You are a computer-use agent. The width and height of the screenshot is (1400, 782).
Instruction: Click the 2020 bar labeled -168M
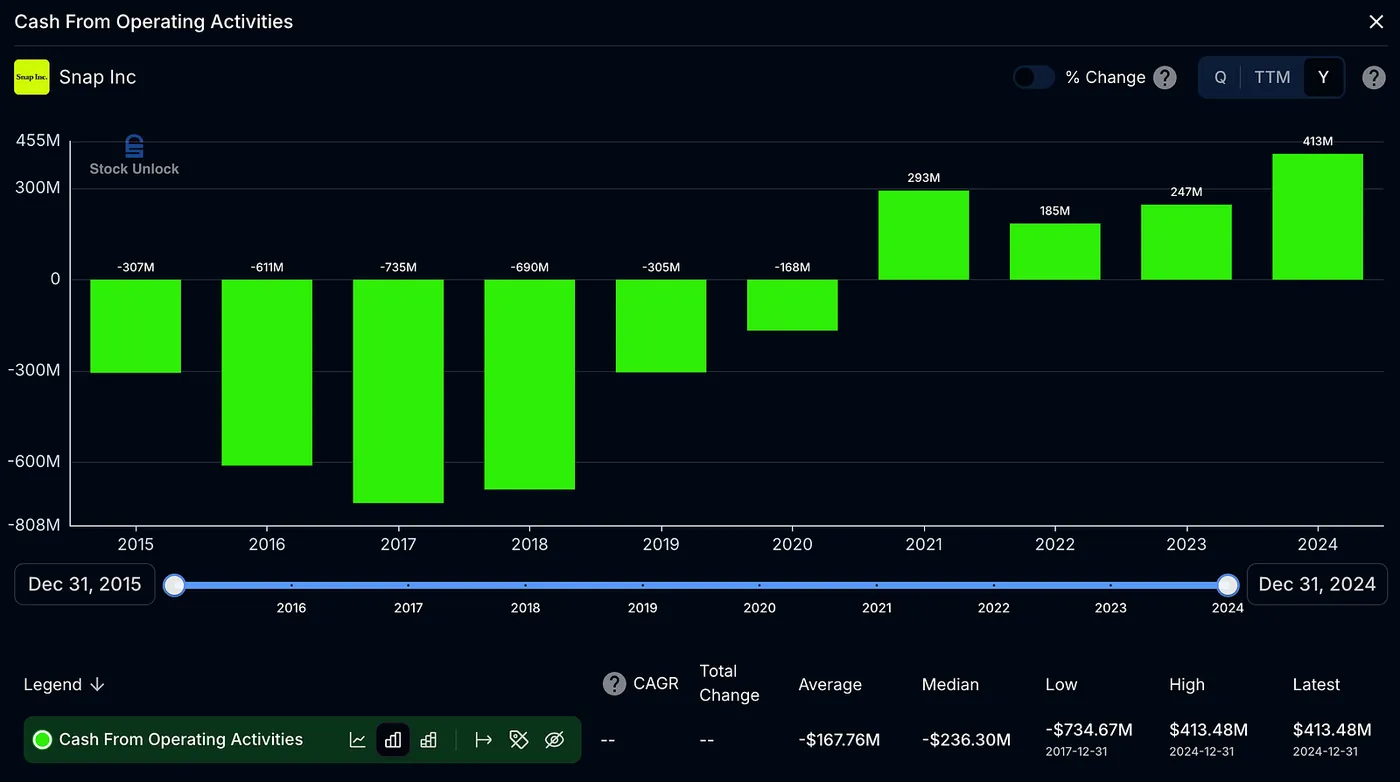point(792,305)
